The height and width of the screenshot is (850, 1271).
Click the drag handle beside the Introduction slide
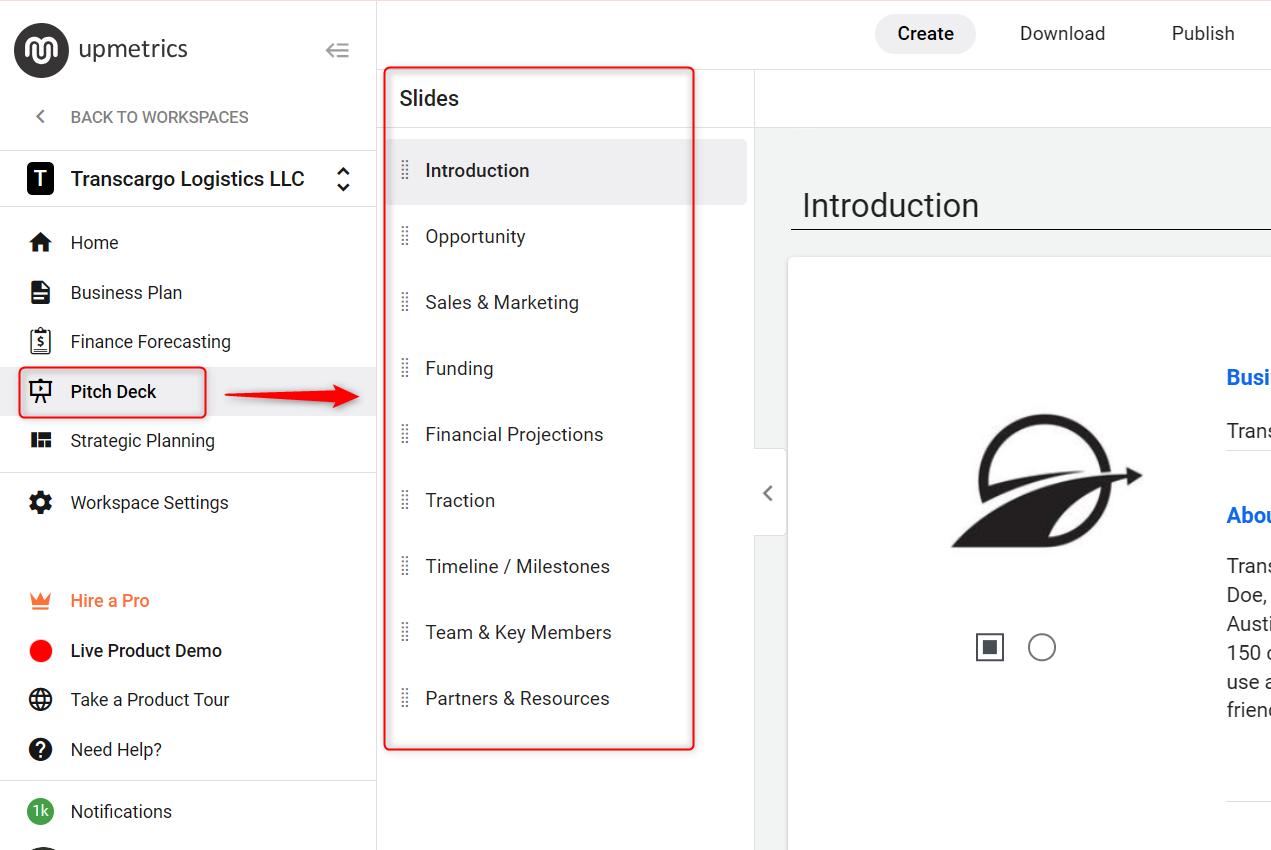click(x=405, y=170)
